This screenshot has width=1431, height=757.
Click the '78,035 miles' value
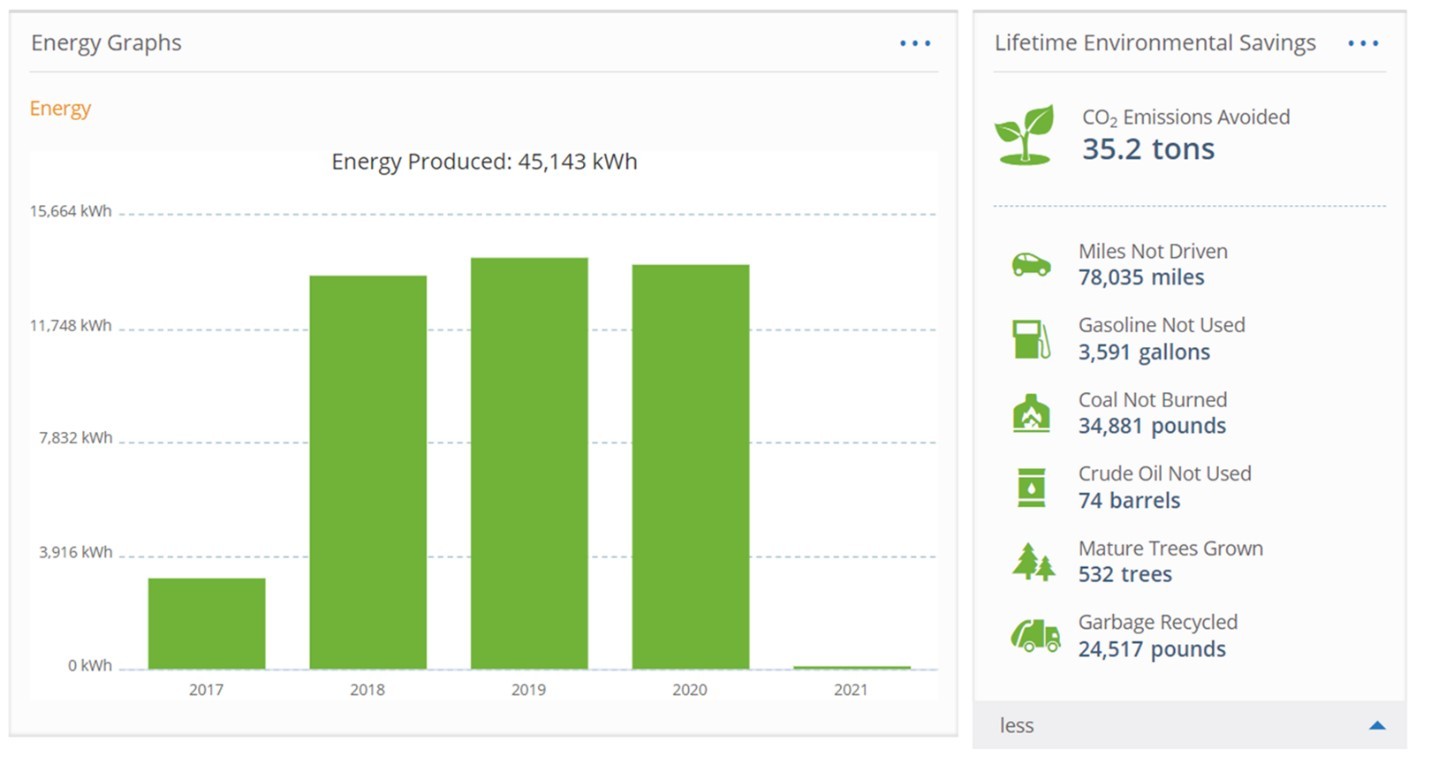pyautogui.click(x=1141, y=277)
